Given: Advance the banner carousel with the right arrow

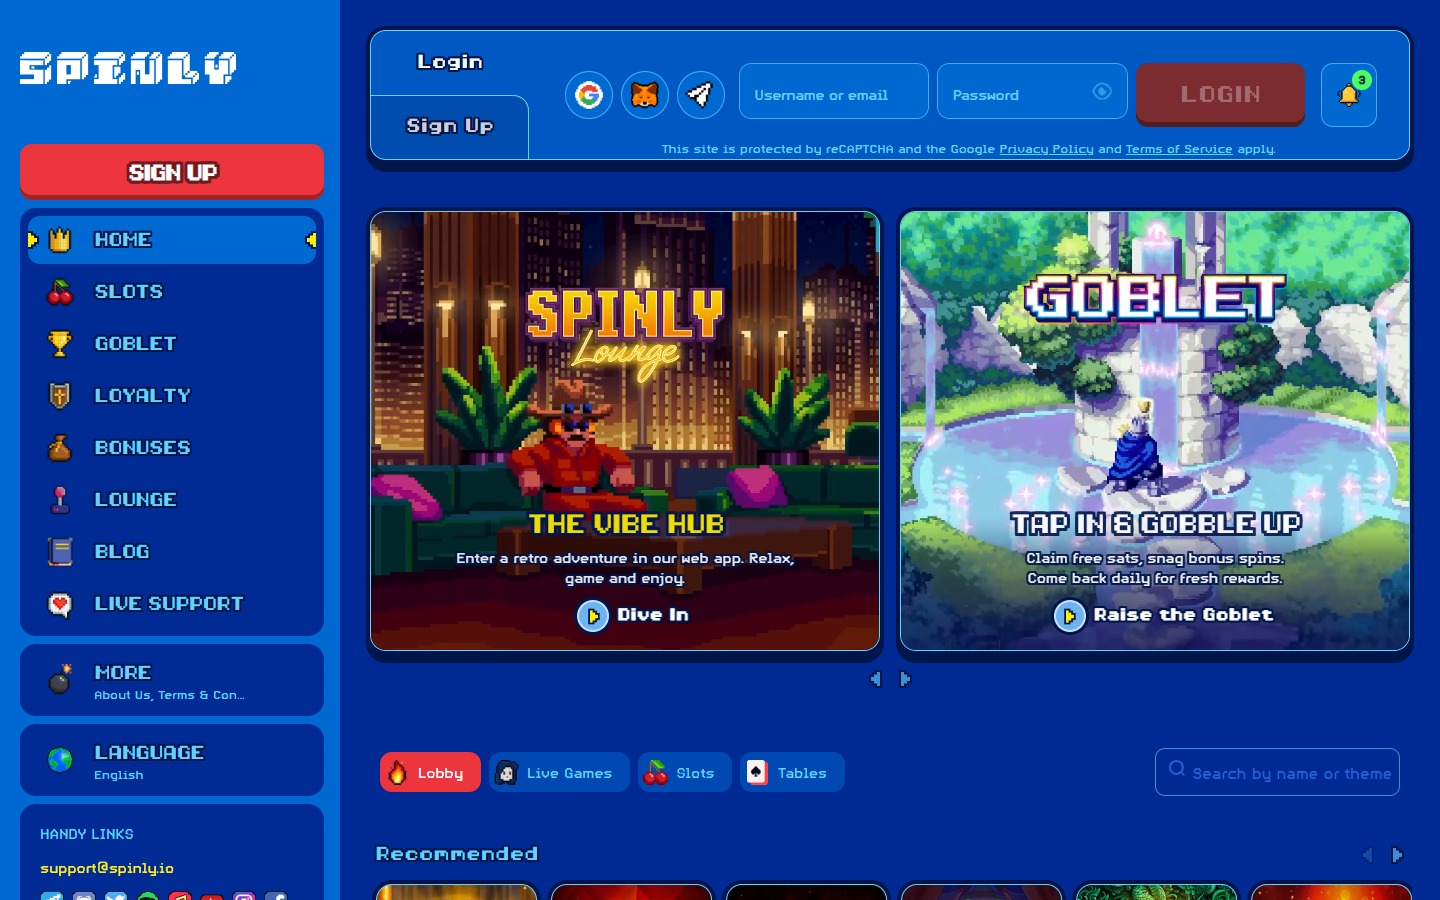Looking at the screenshot, I should (x=905, y=679).
